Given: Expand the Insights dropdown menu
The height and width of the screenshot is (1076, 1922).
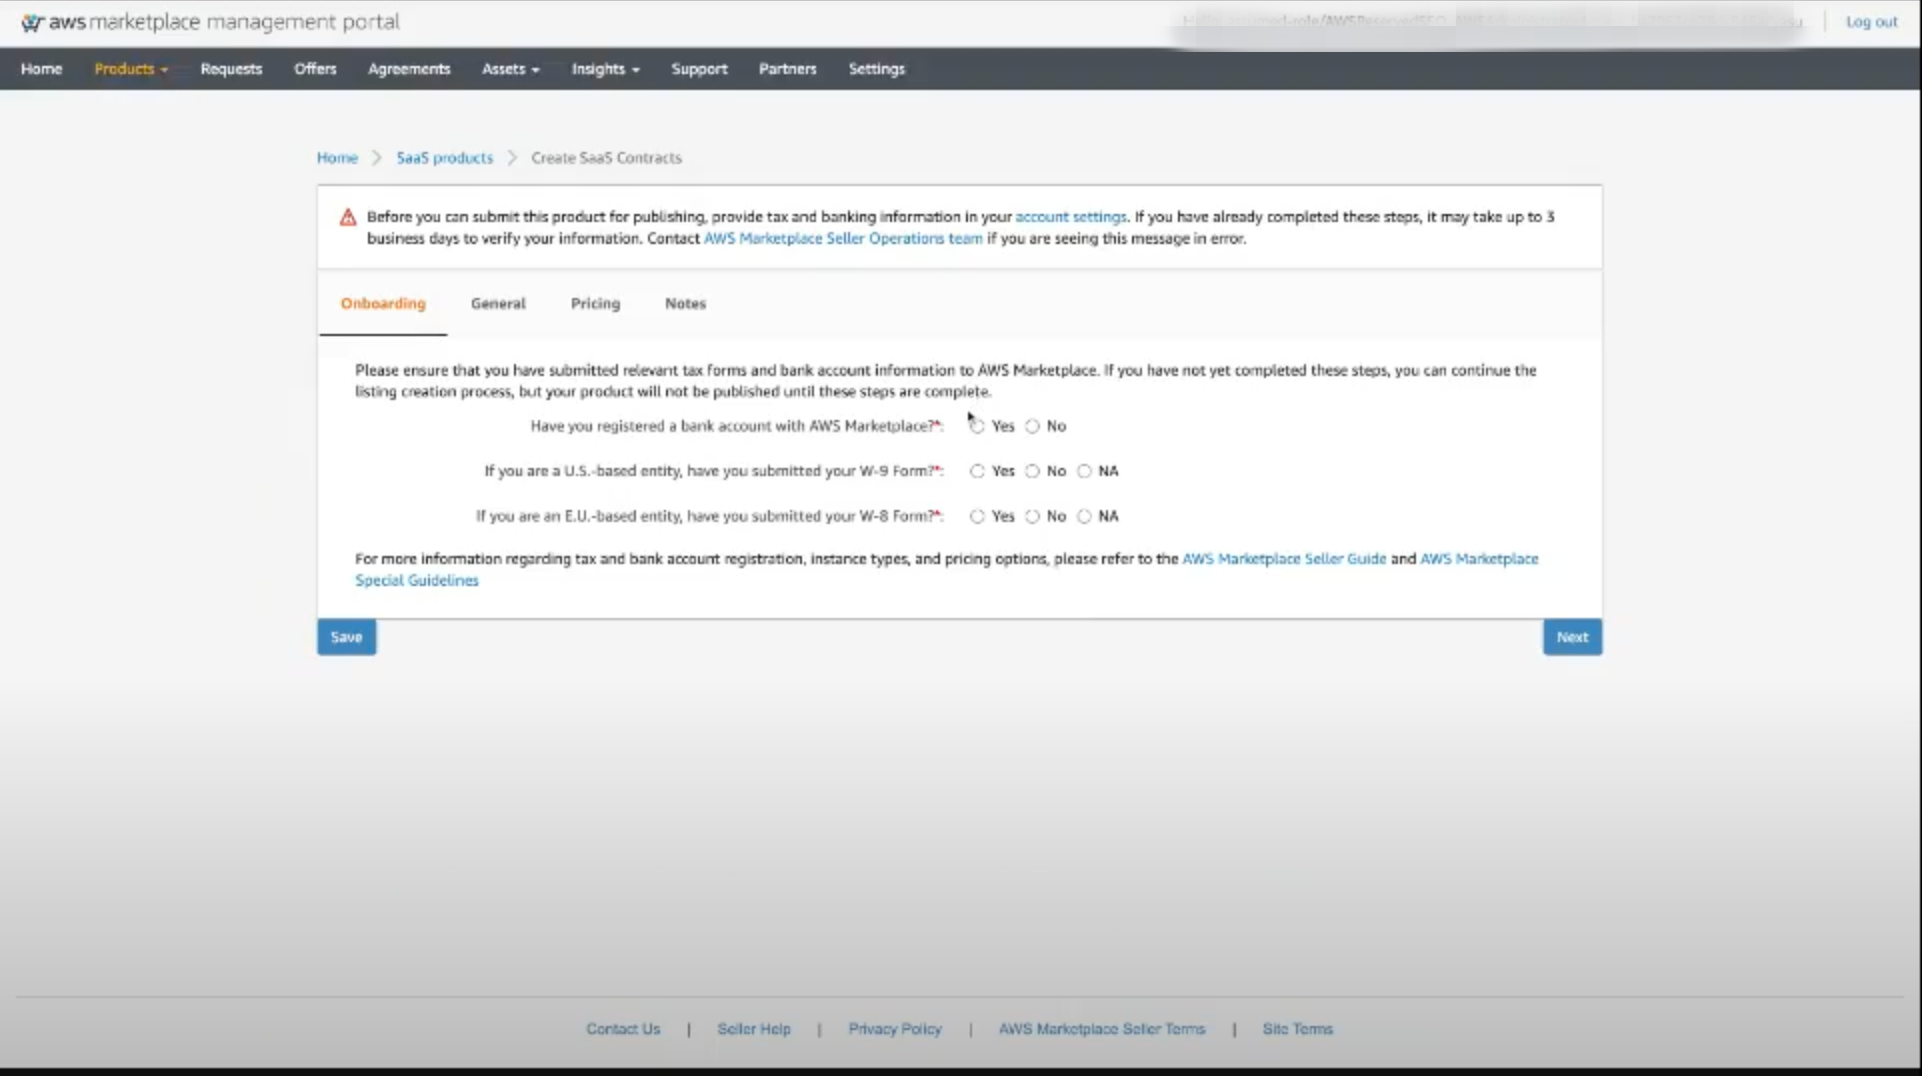Looking at the screenshot, I should [605, 69].
